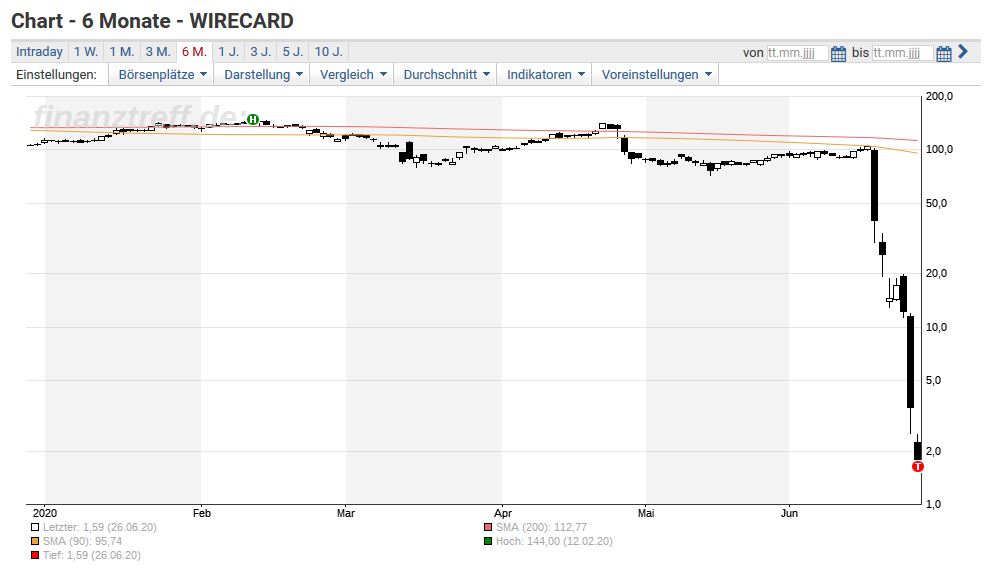Open the Darstellung dropdown menu
This screenshot has width=993, height=571.
coord(263,75)
